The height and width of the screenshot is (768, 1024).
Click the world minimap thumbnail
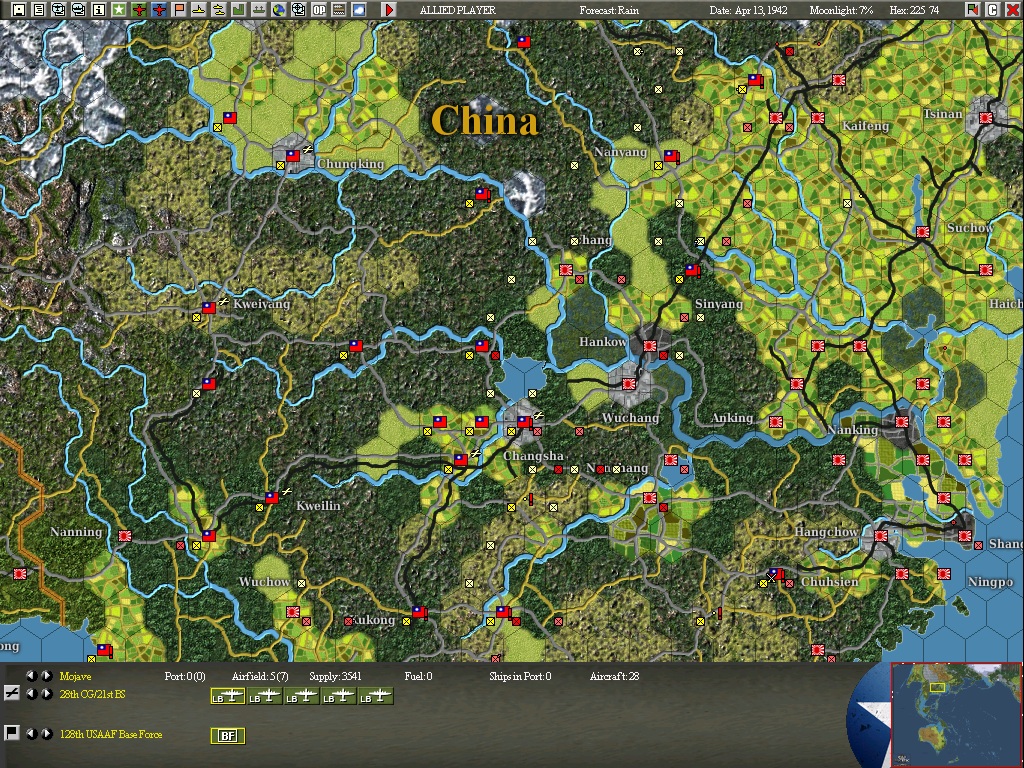[x=955, y=714]
